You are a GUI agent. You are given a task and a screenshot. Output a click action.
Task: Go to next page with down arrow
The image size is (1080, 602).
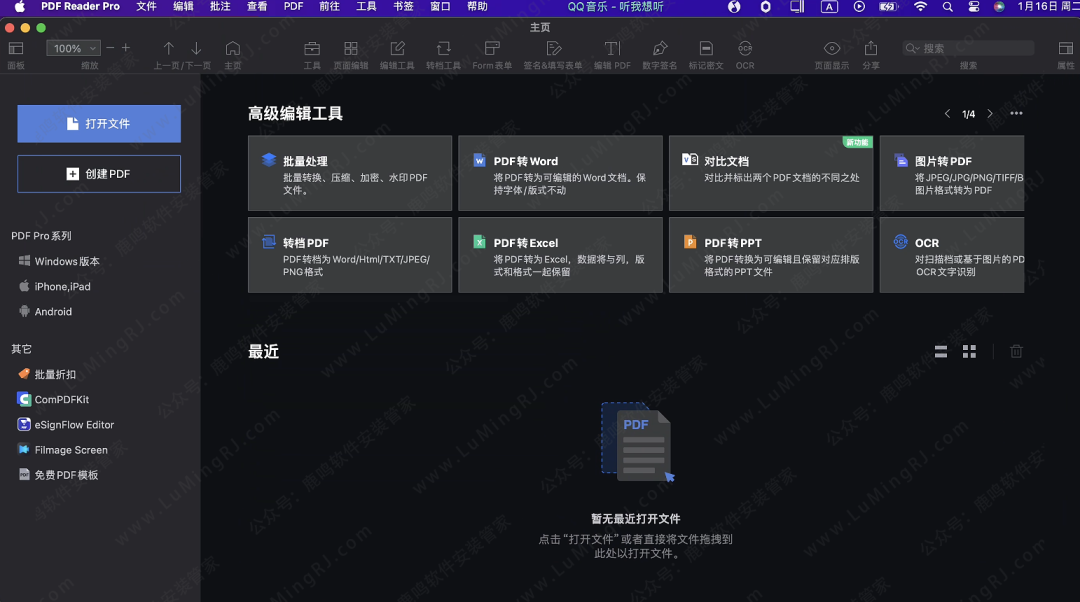(x=196, y=48)
